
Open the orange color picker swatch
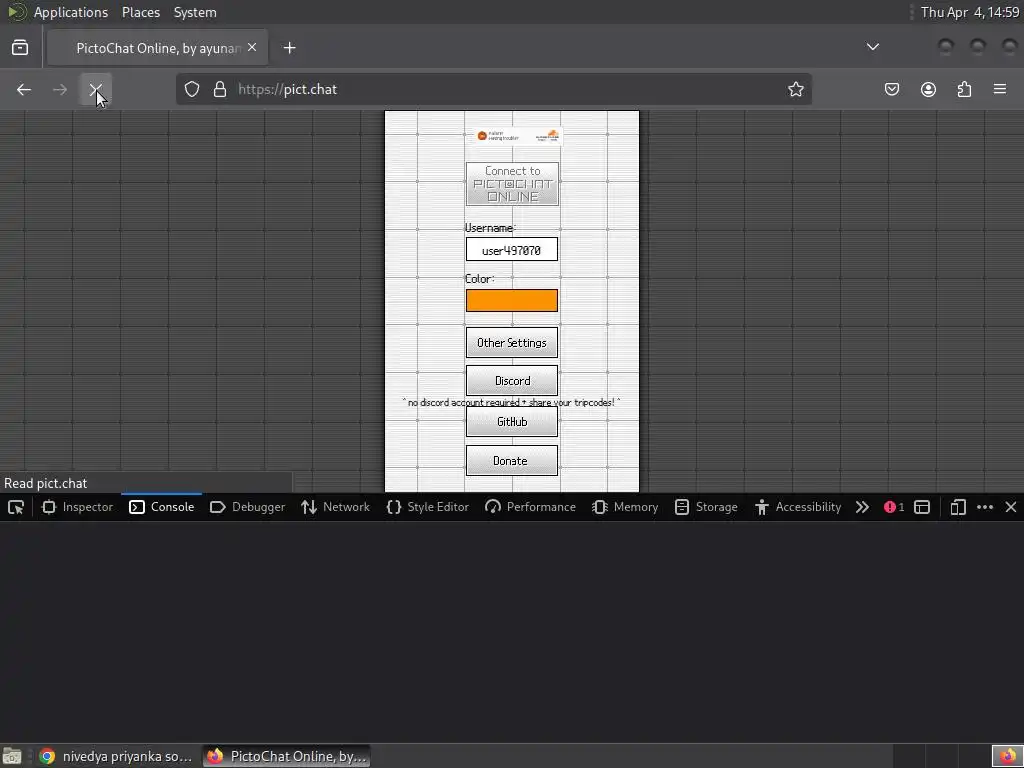[x=512, y=300]
